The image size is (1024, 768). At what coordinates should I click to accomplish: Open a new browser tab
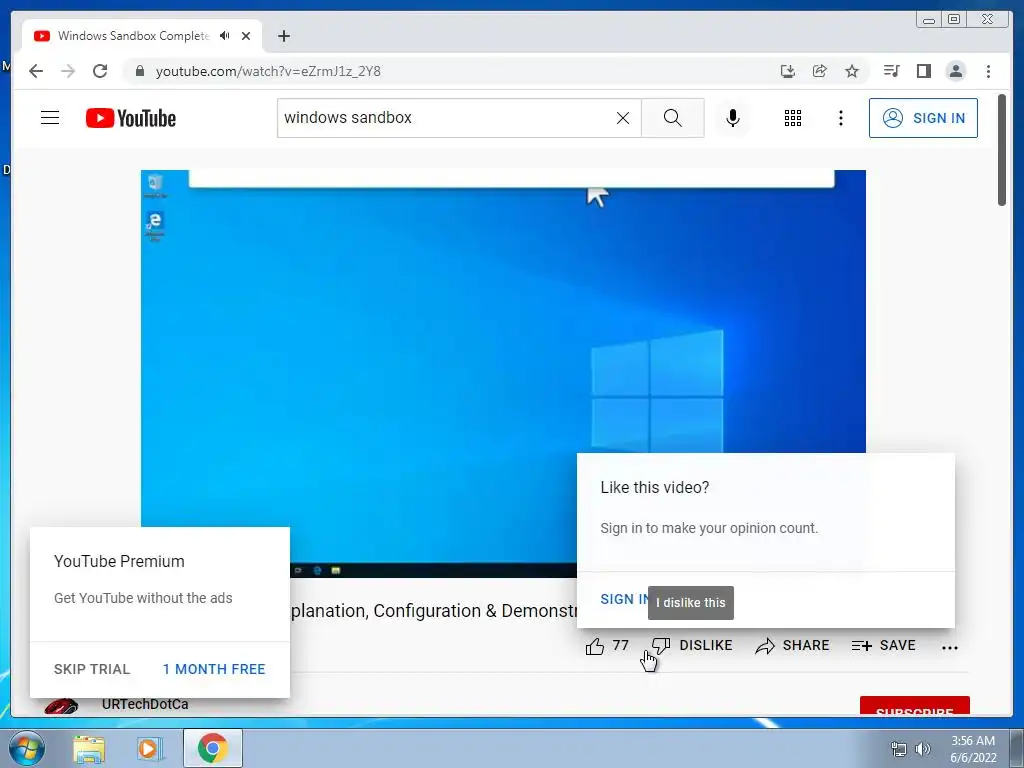pos(283,36)
